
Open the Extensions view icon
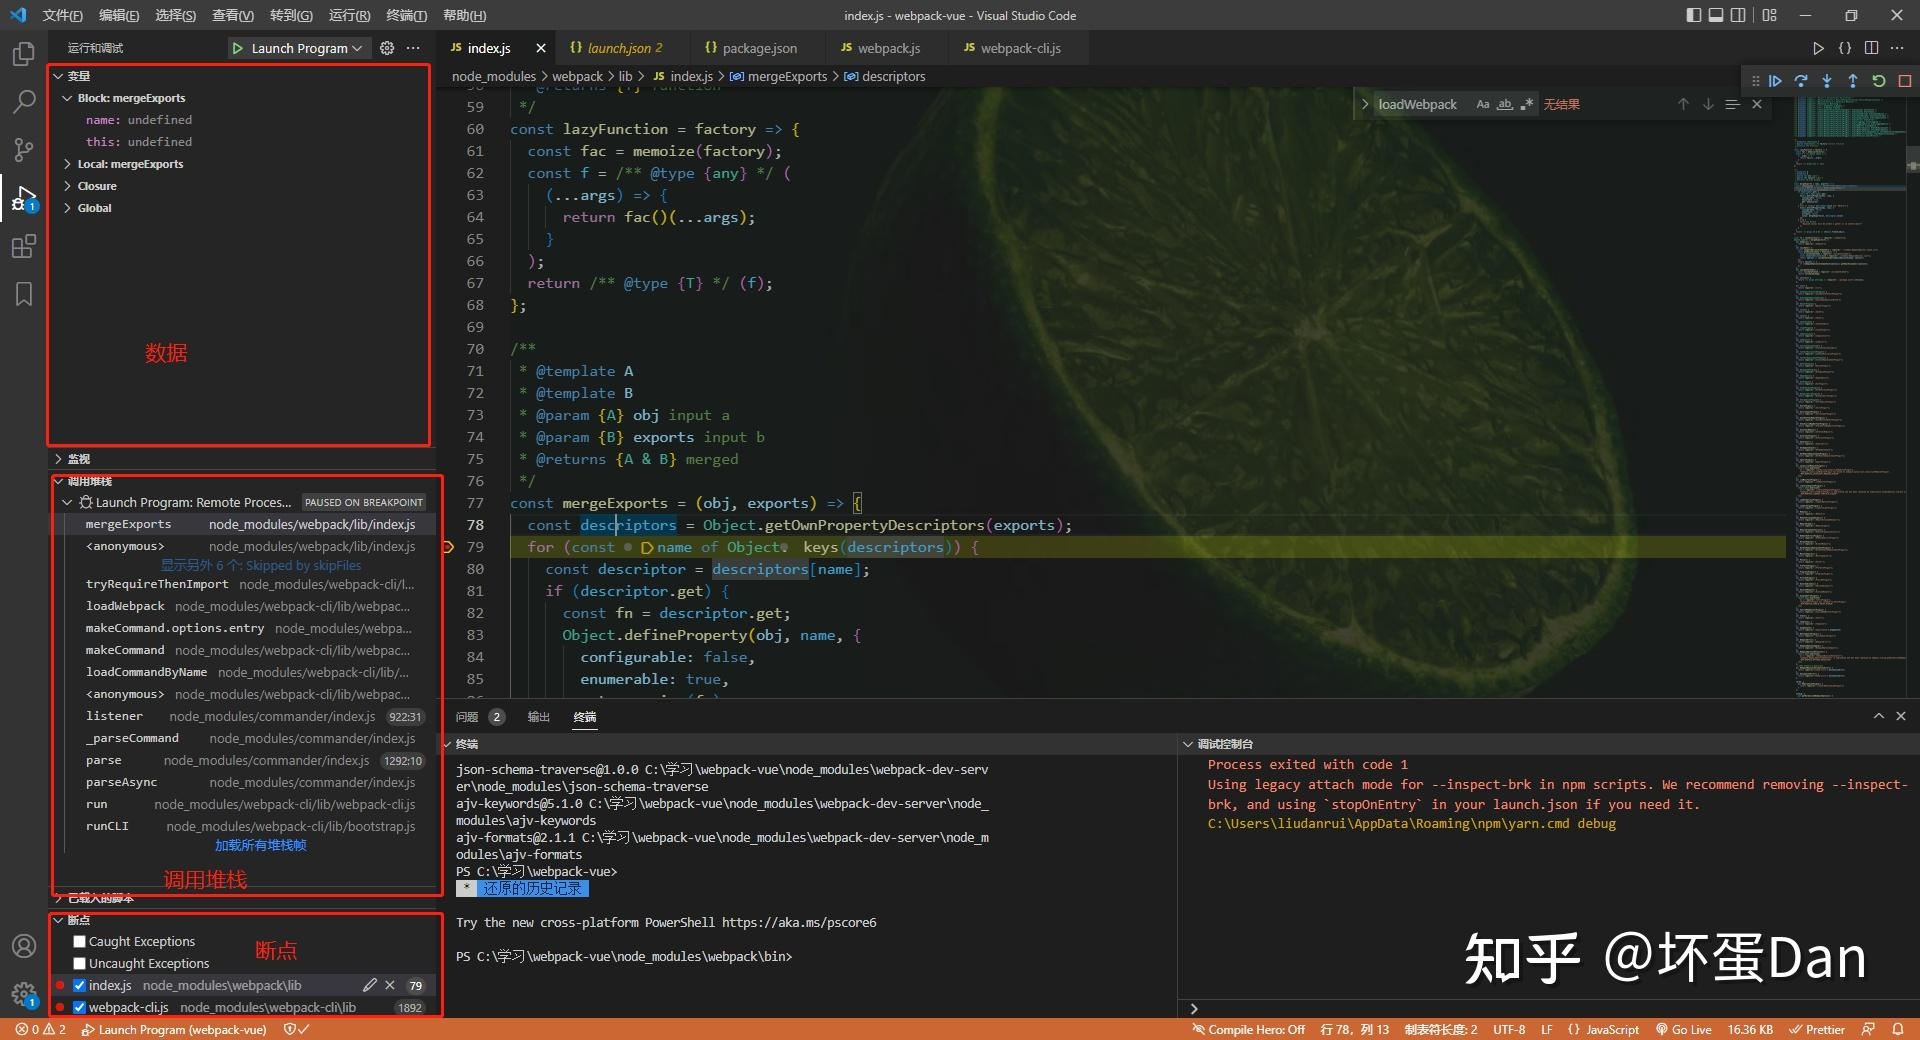coord(24,246)
